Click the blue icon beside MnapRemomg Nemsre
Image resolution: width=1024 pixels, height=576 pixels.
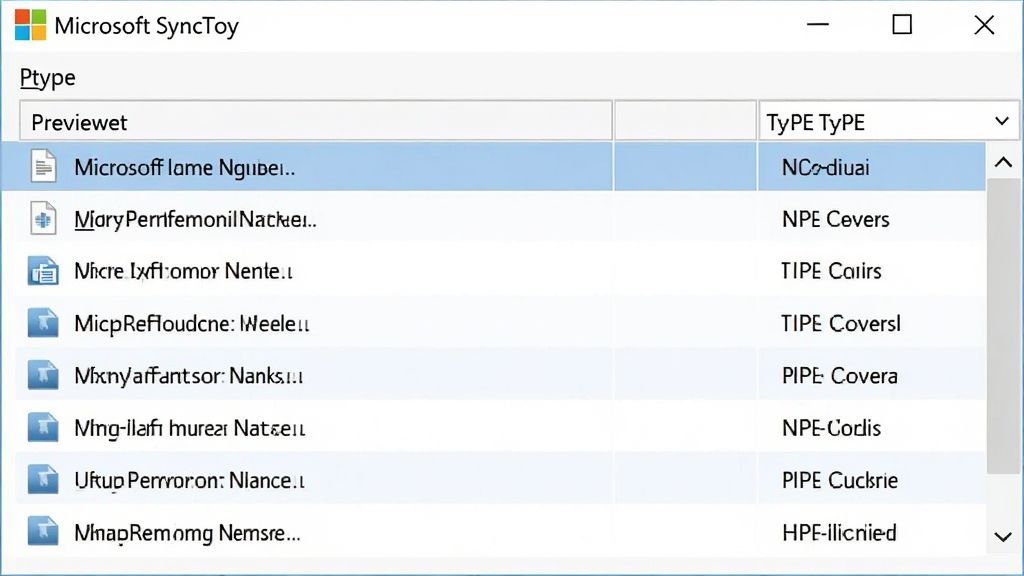point(43,532)
